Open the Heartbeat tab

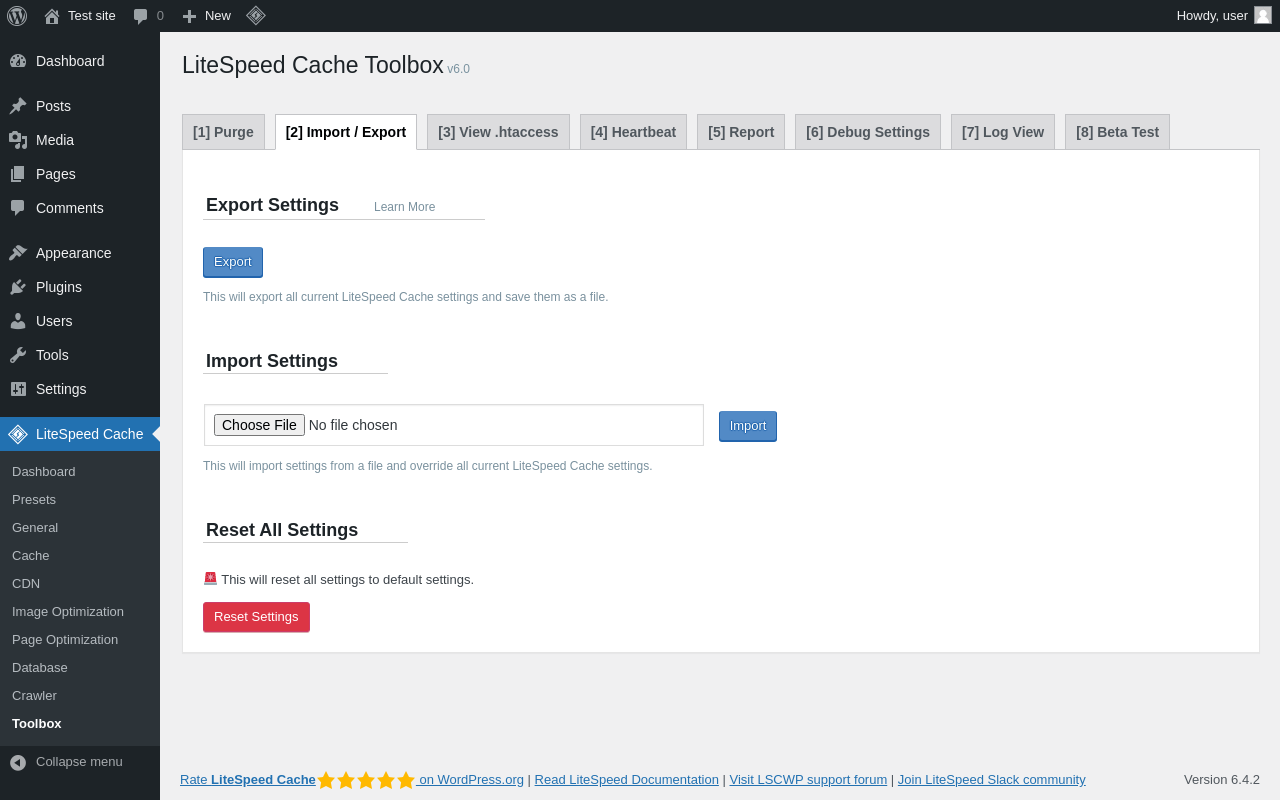pyautogui.click(x=633, y=132)
